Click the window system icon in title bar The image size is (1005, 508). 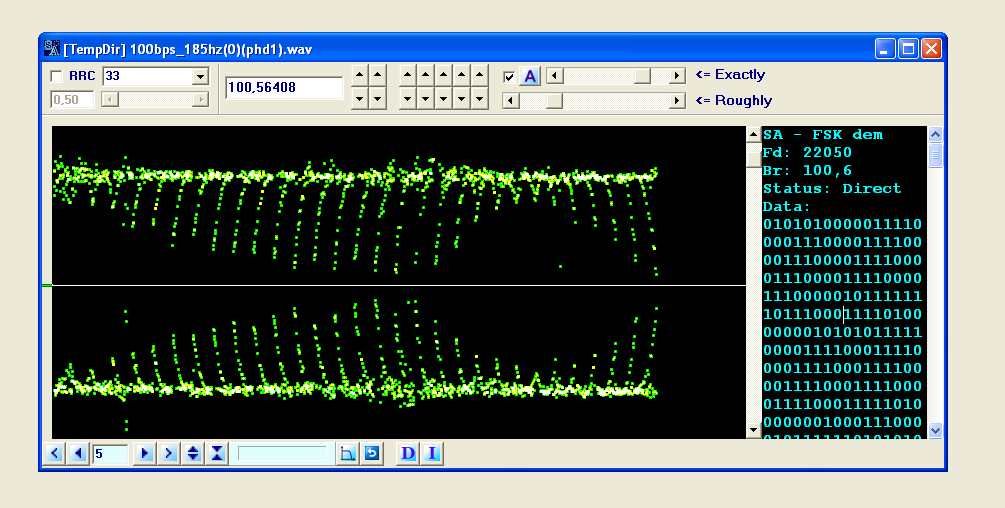(x=52, y=49)
